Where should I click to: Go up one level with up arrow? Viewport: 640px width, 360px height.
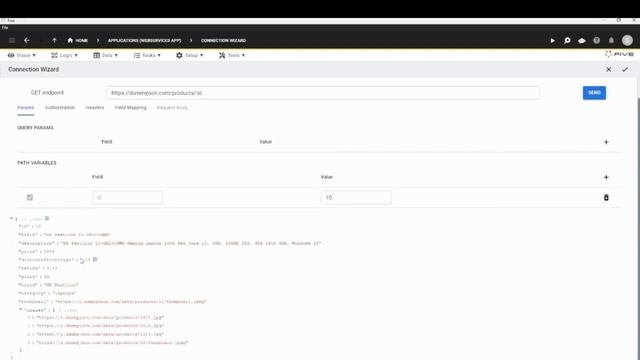[54, 40]
